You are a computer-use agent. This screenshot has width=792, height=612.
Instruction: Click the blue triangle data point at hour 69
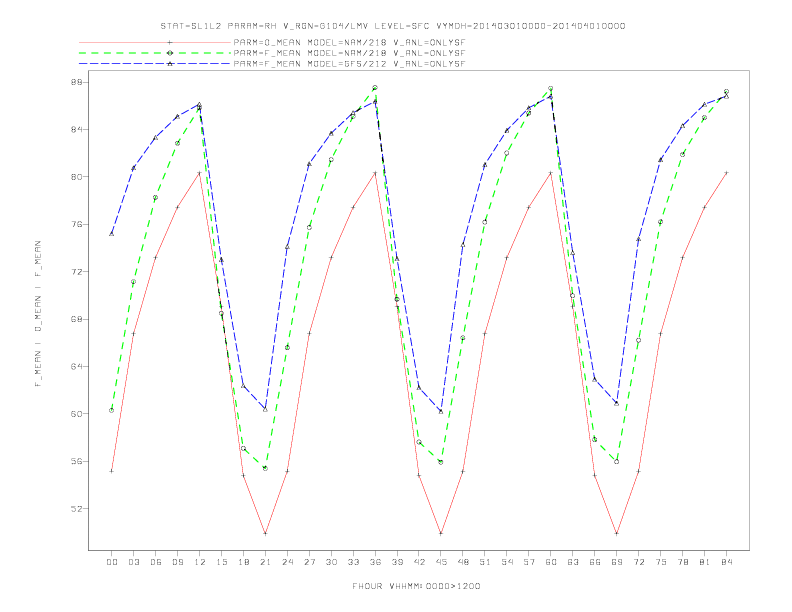(x=617, y=403)
